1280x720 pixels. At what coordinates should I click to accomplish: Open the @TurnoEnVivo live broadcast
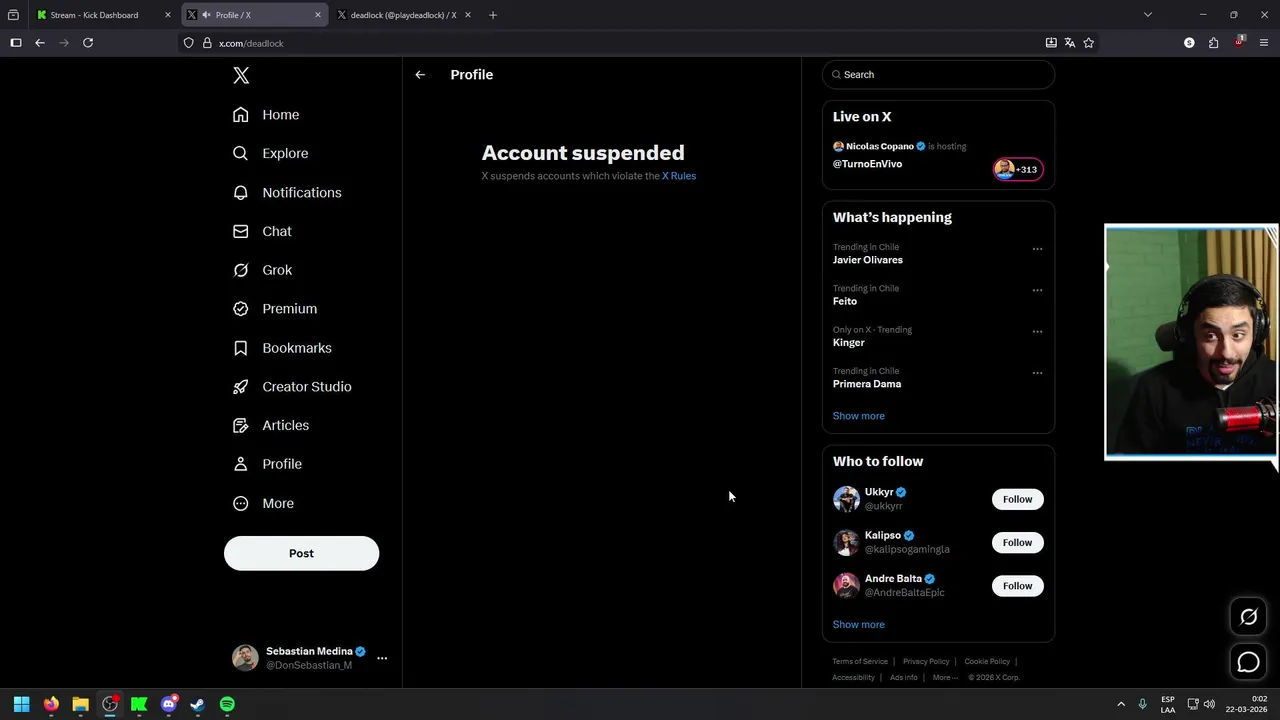tap(867, 164)
